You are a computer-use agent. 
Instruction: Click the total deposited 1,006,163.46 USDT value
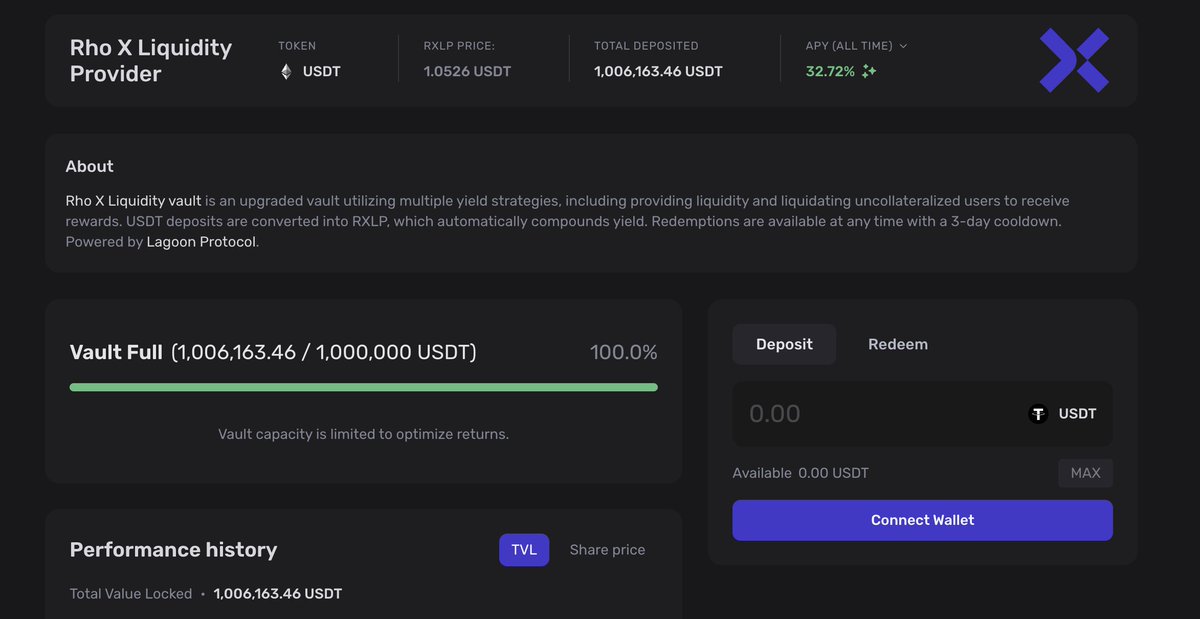click(x=658, y=72)
